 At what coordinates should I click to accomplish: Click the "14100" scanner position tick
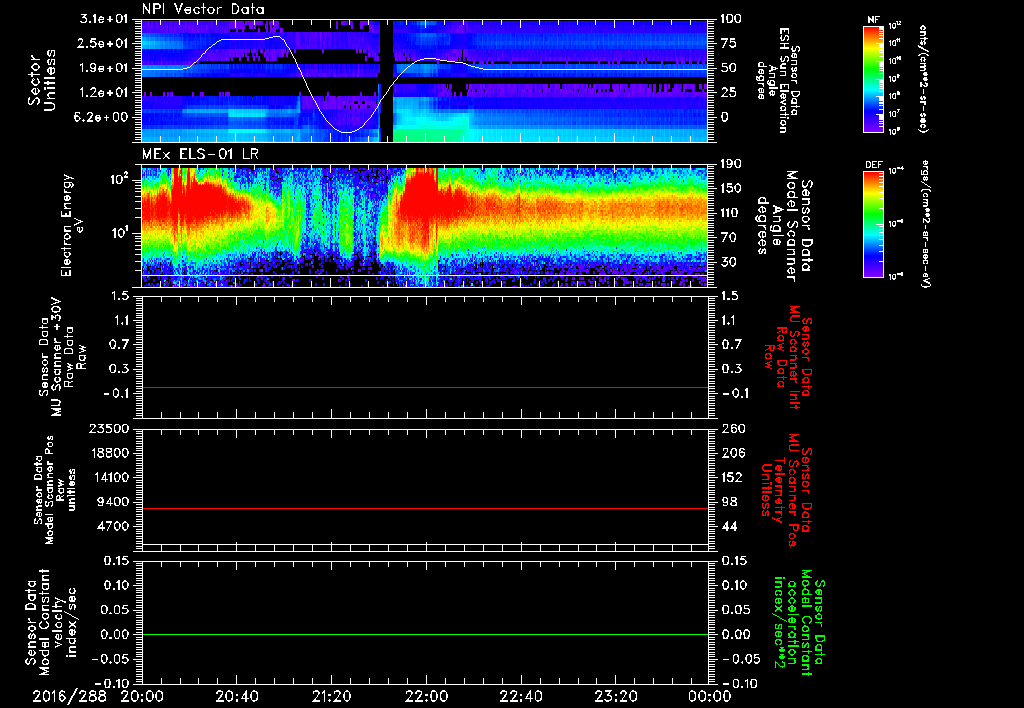(x=110, y=477)
